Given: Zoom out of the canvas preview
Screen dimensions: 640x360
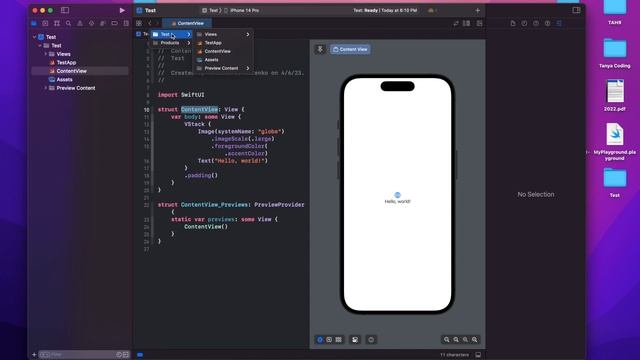Looking at the screenshot, I should click(447, 340).
